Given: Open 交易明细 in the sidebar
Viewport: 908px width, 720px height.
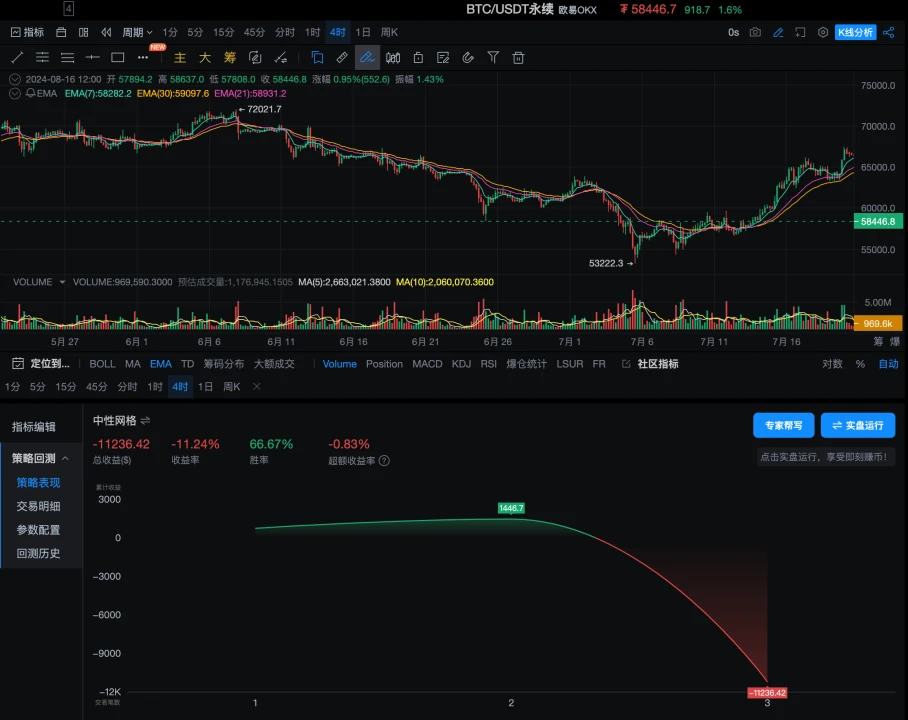Looking at the screenshot, I should 38,506.
